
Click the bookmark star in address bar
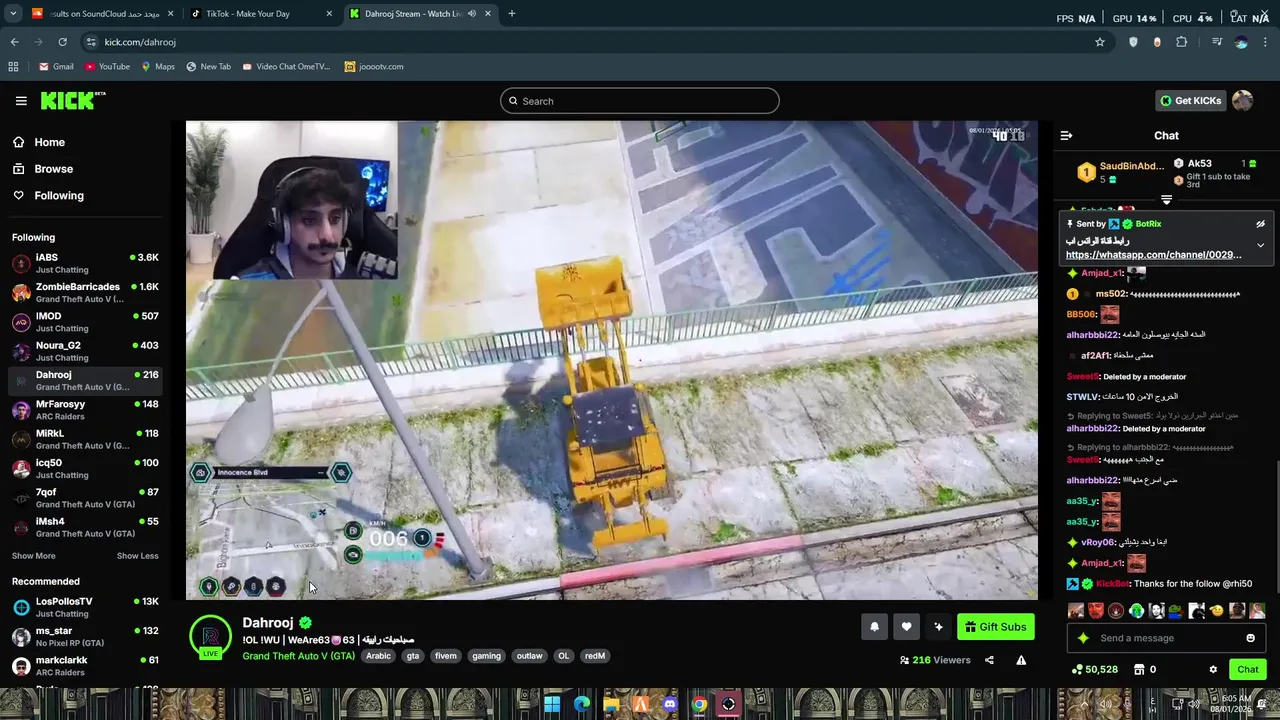[1100, 42]
